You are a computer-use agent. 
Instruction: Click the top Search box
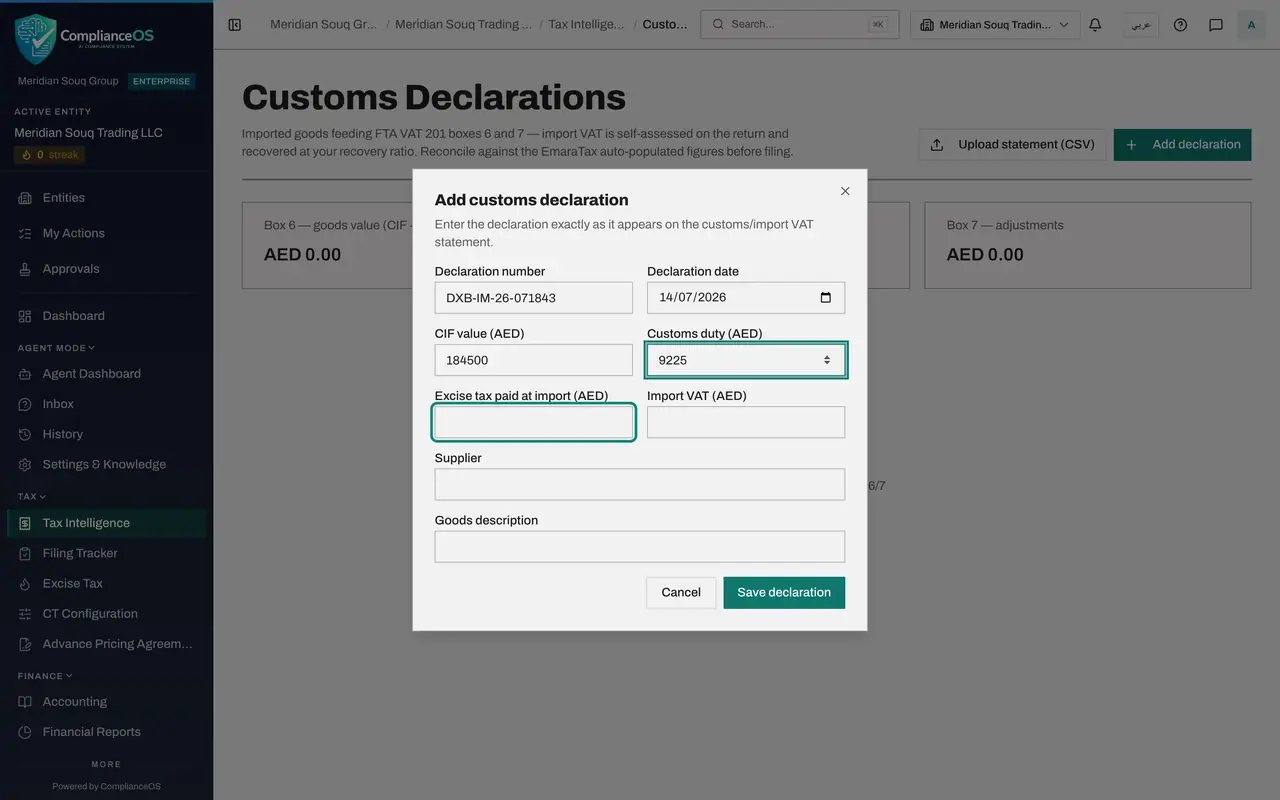pos(800,25)
